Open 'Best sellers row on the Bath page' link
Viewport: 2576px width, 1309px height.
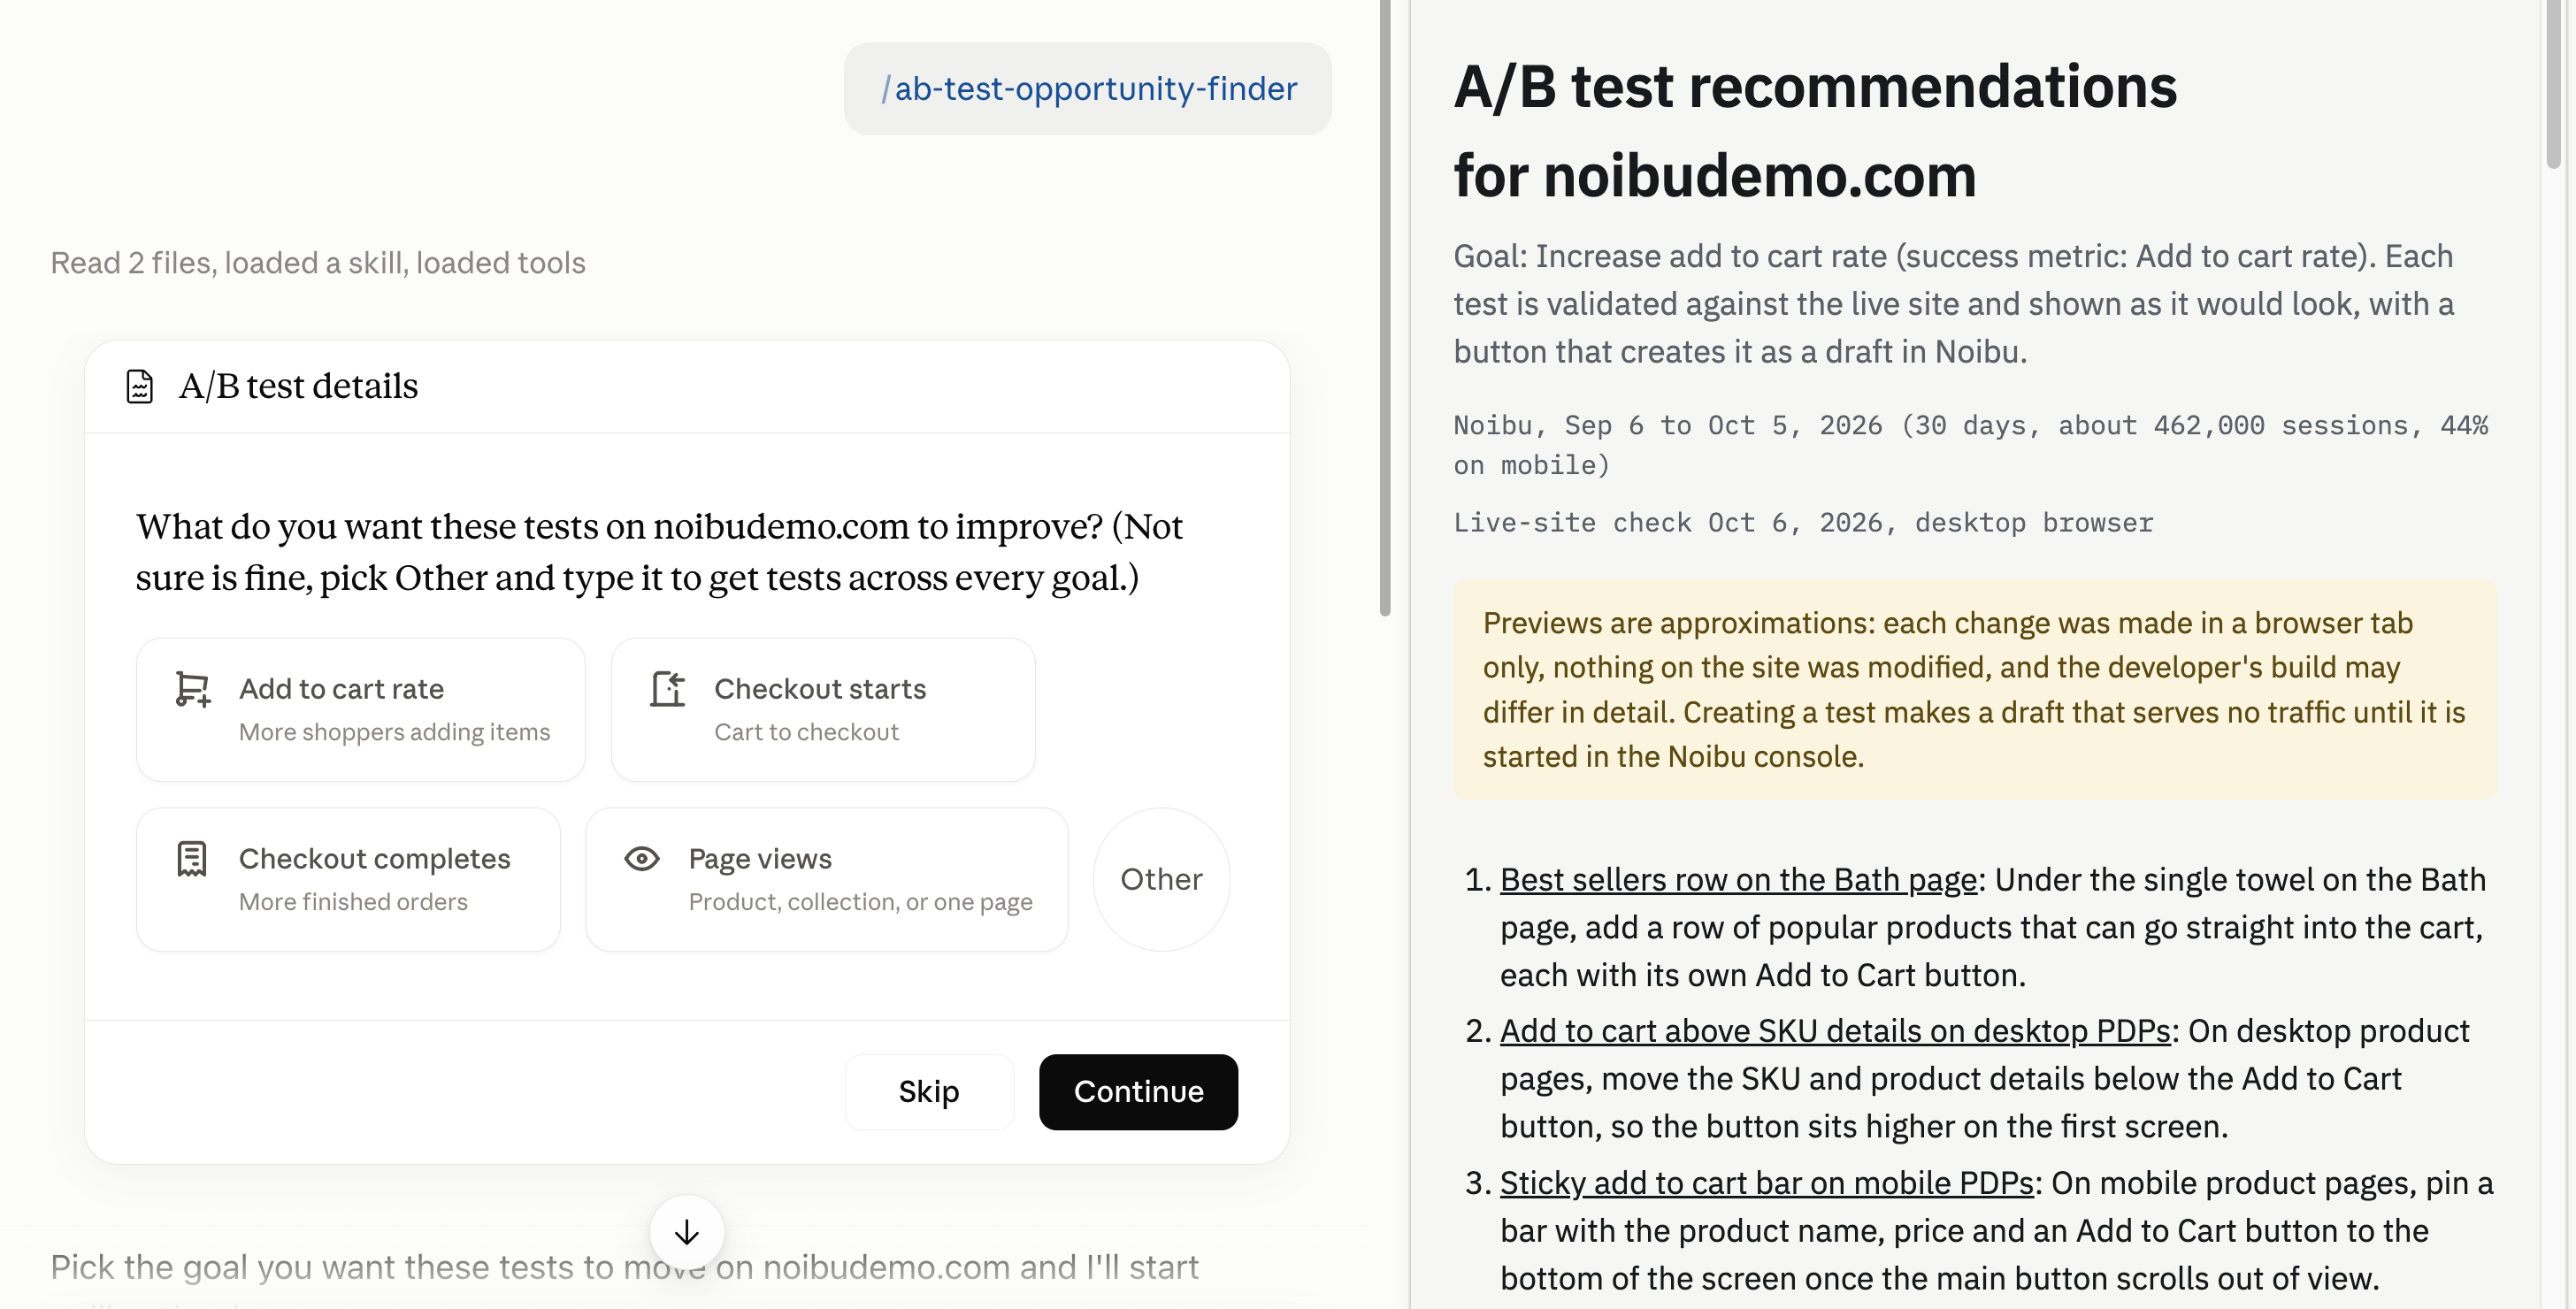(1738, 879)
